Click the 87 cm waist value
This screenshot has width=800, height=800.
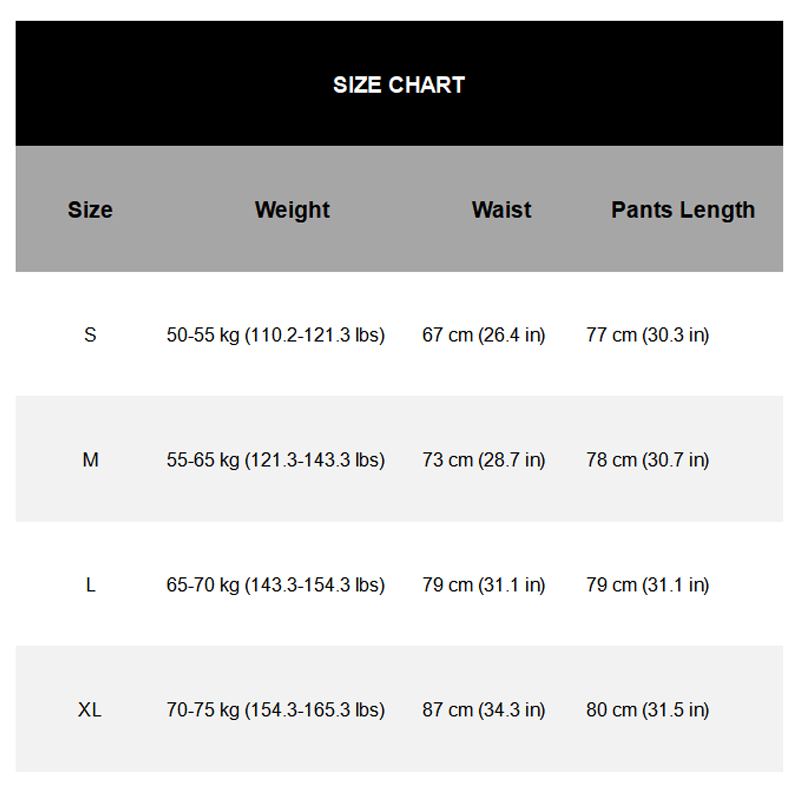[484, 710]
